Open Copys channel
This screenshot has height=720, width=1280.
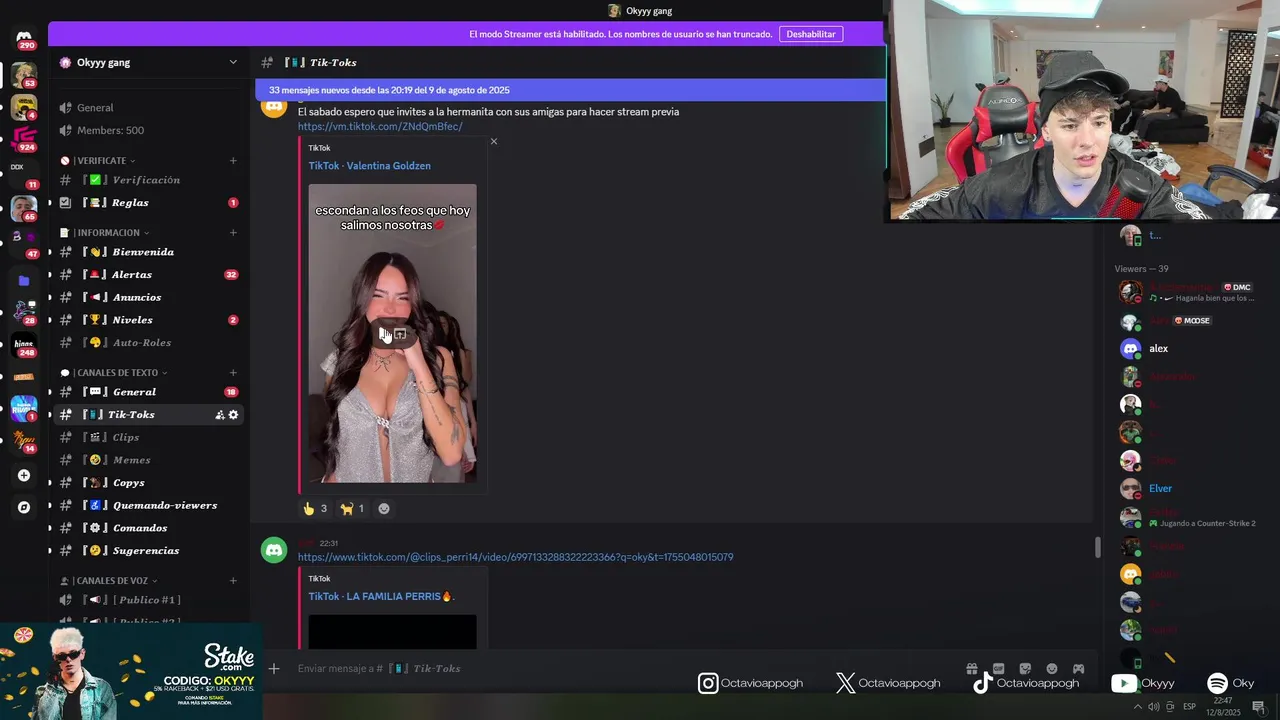[148, 483]
